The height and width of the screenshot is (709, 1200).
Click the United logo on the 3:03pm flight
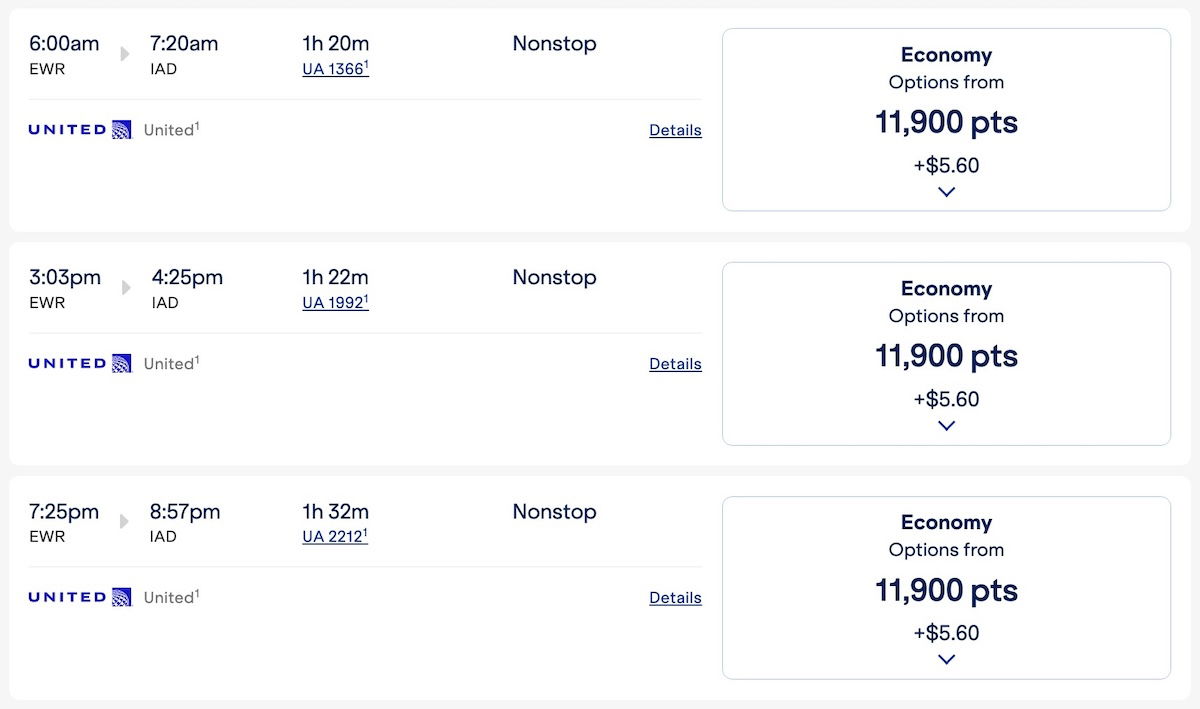[80, 363]
